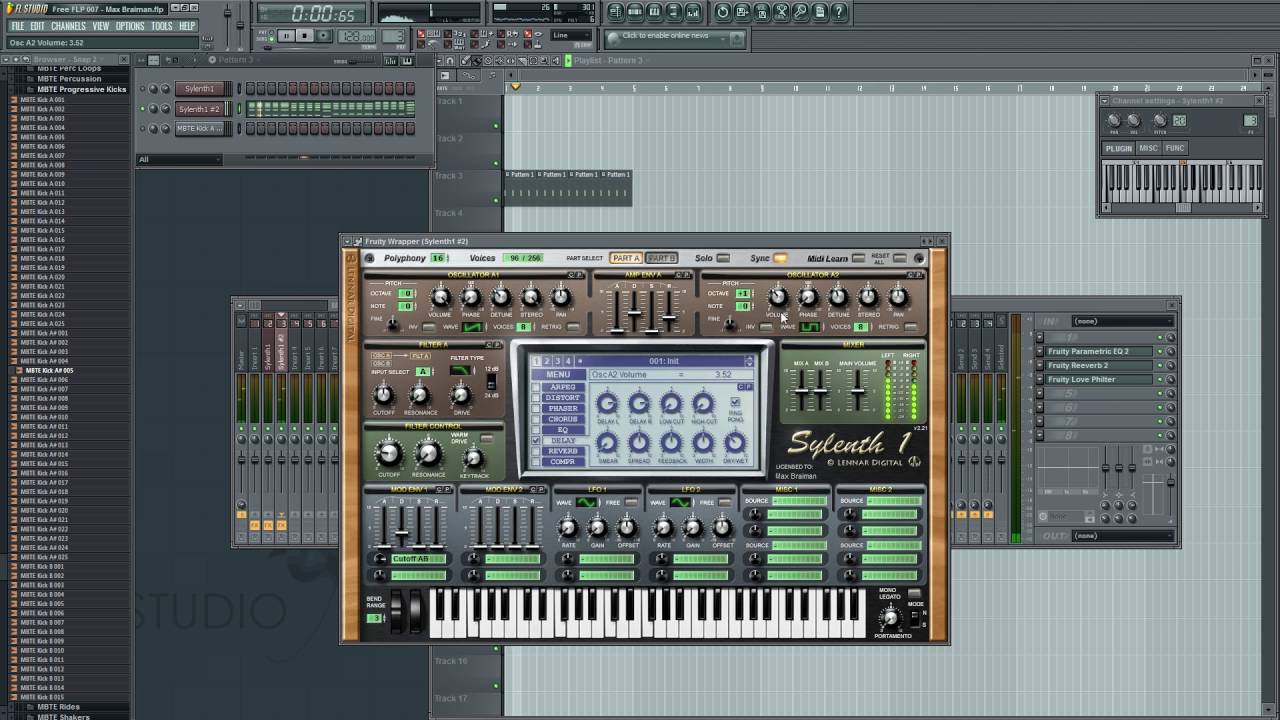Click the undo history toolbar icon

pos(723,12)
